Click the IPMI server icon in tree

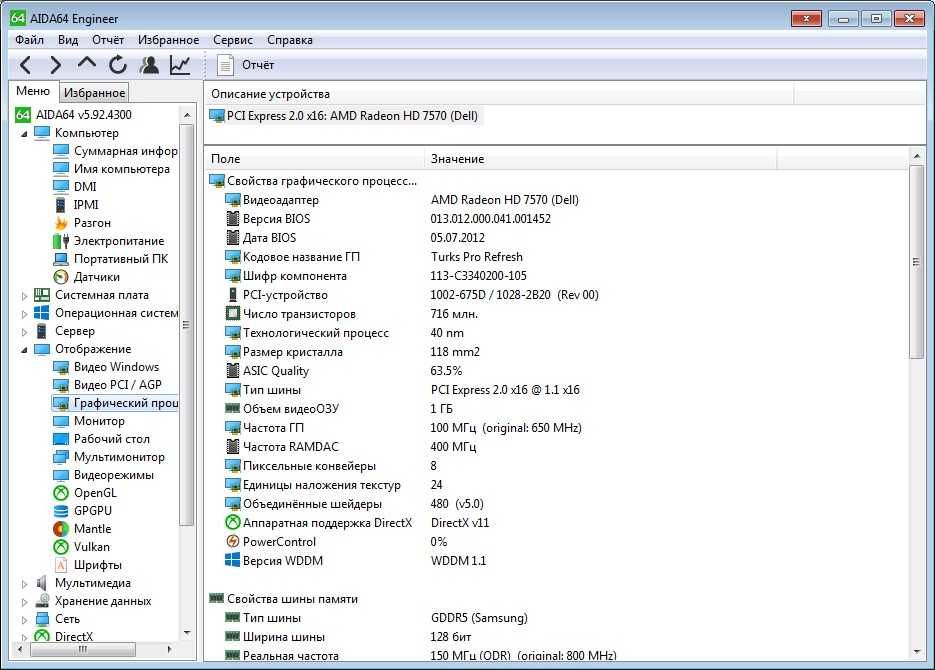click(x=60, y=205)
